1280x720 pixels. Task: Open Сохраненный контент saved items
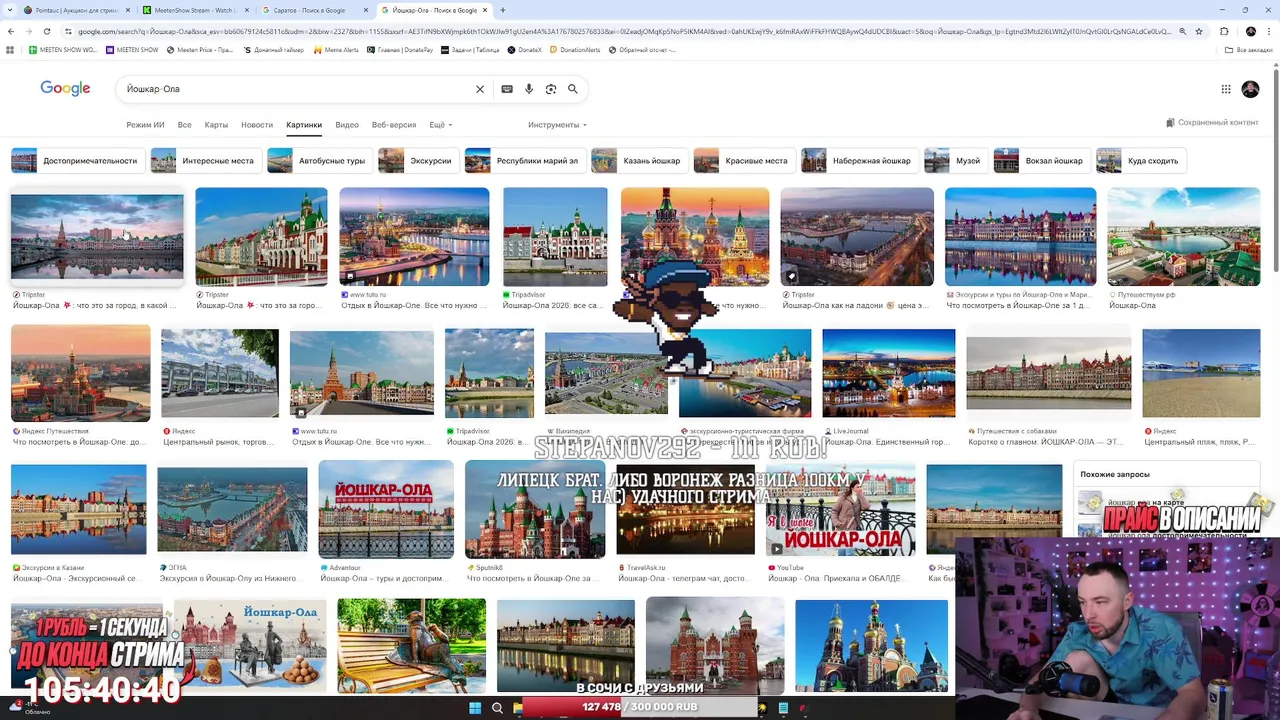[1212, 123]
